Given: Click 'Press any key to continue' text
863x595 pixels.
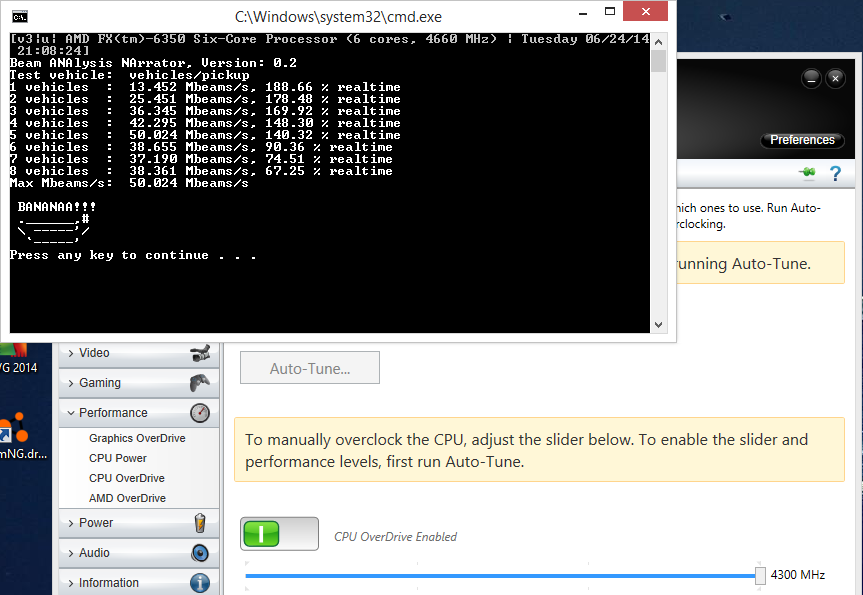Looking at the screenshot, I should tap(133, 255).
